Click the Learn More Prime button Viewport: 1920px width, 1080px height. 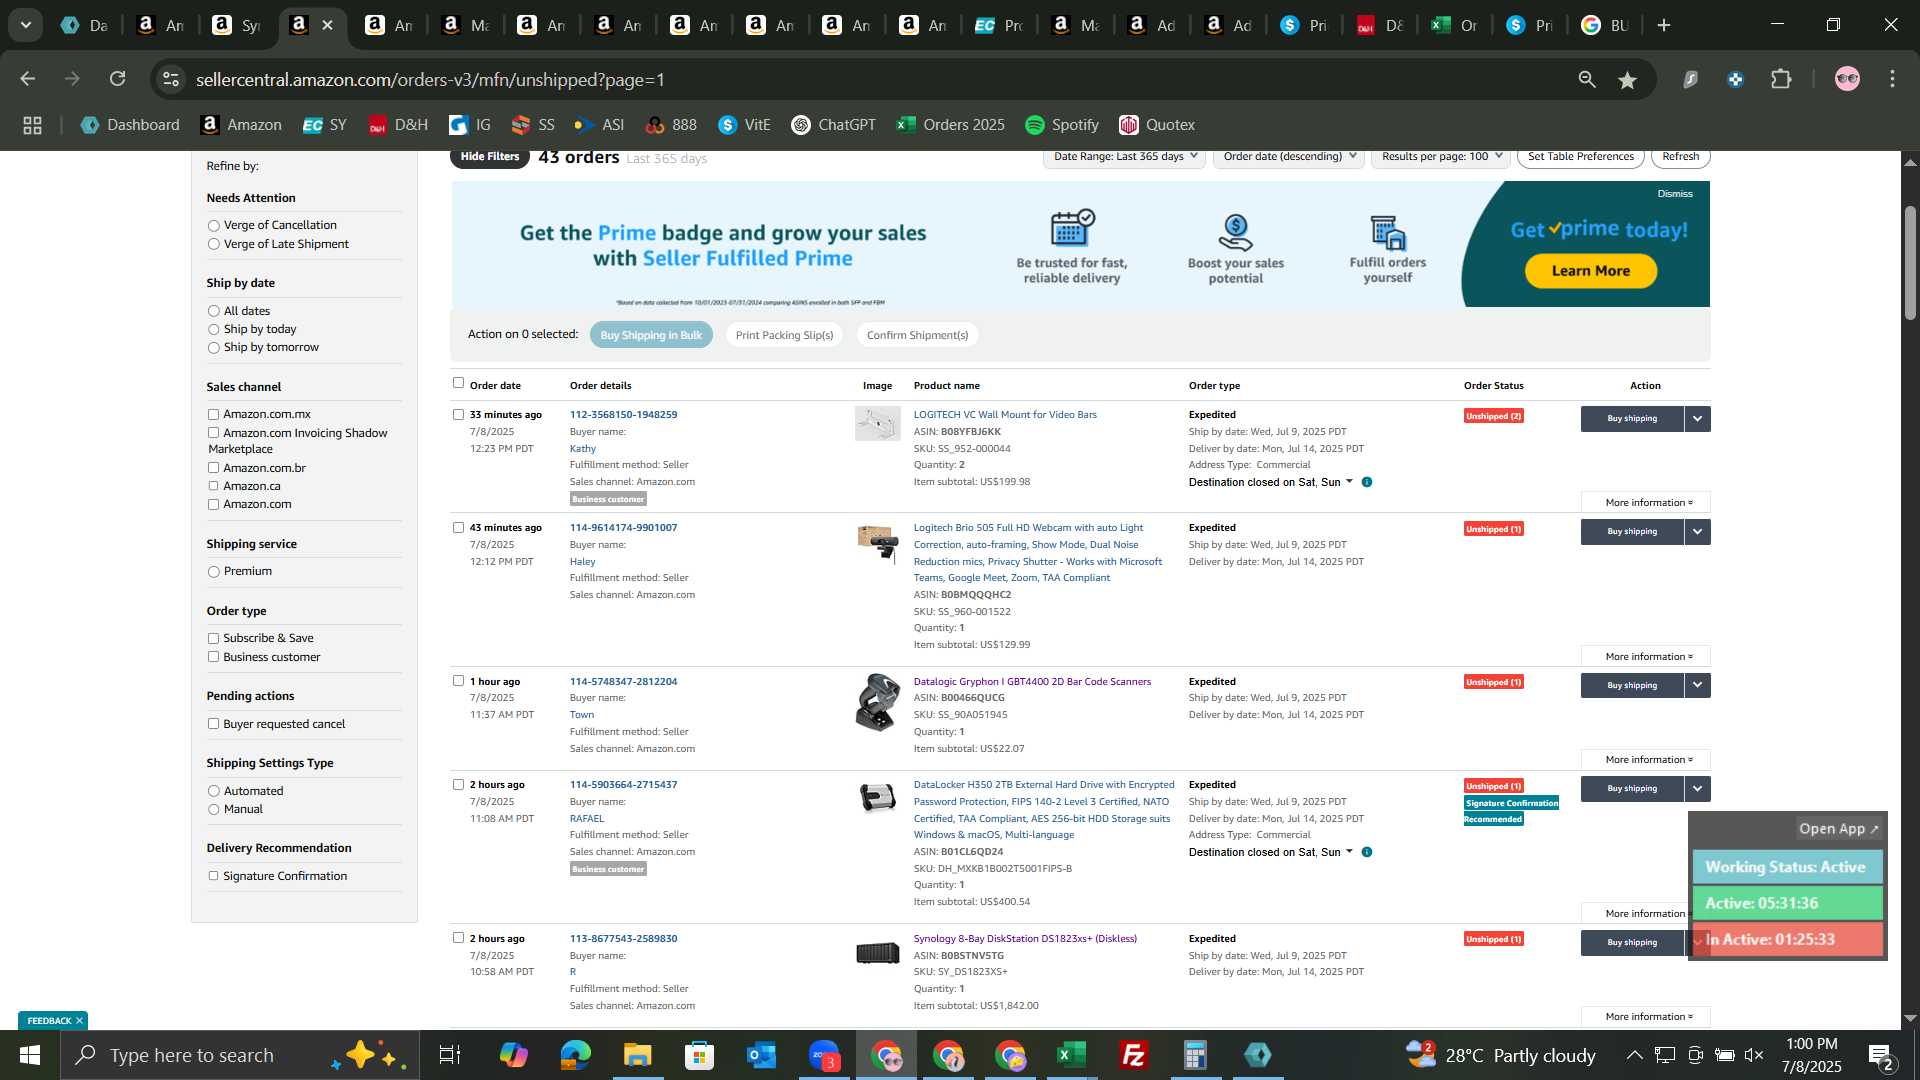pyautogui.click(x=1591, y=271)
